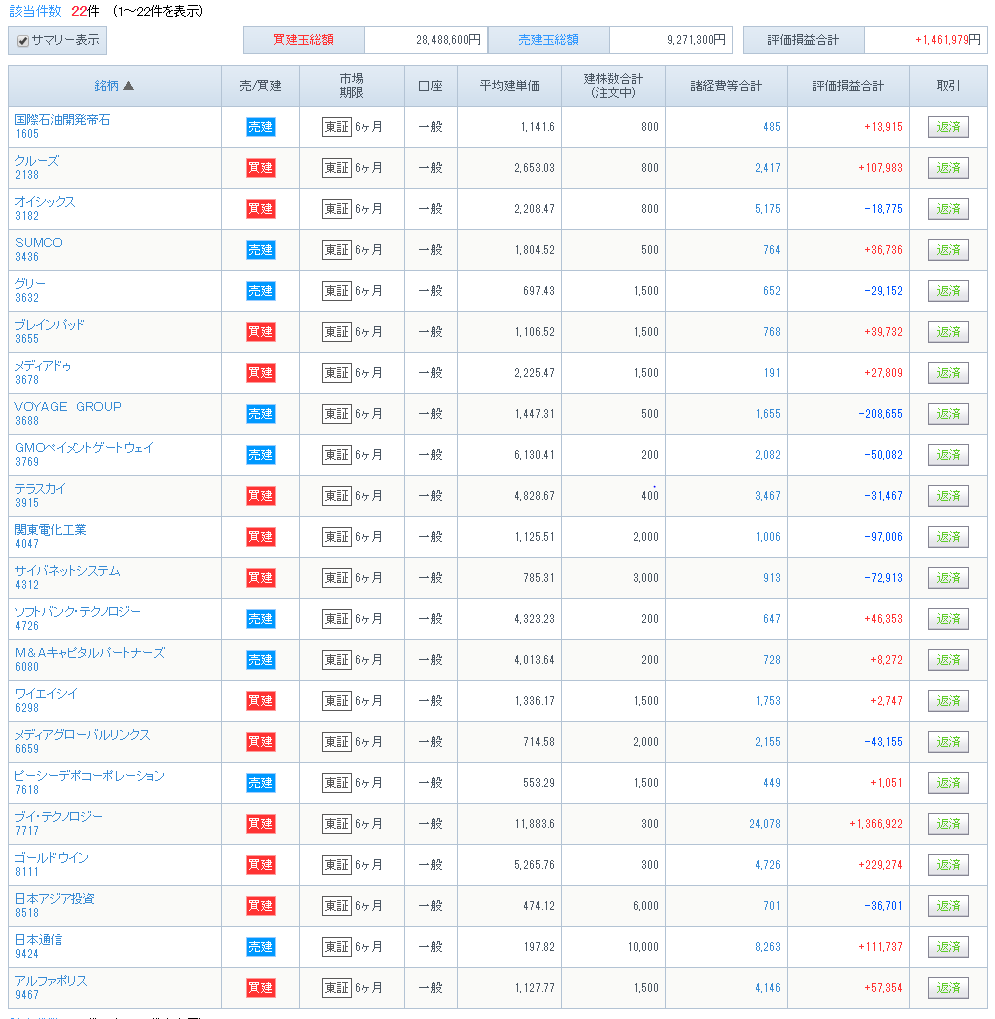Click 返済 button for アルファポリス row

coord(948,987)
